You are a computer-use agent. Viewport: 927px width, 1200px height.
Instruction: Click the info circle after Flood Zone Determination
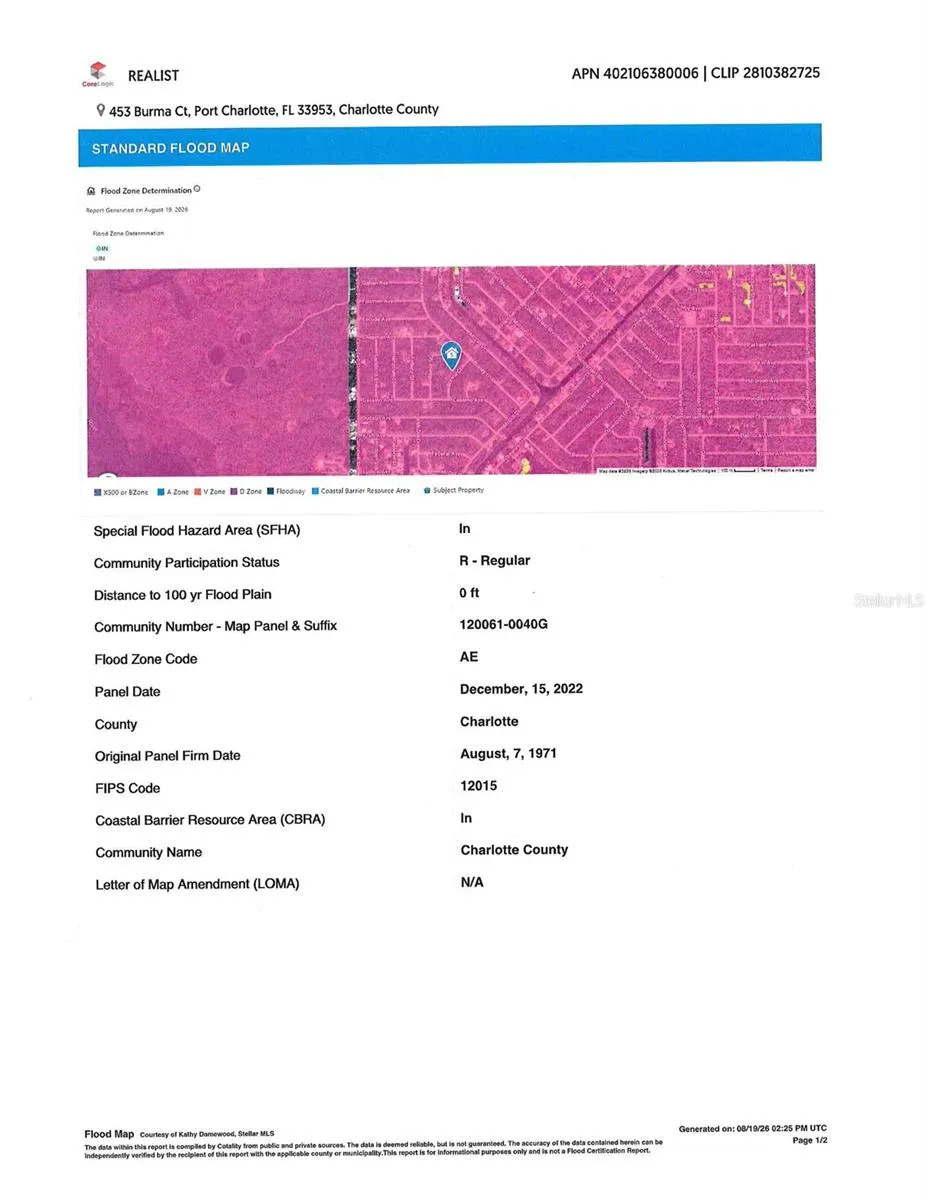coord(197,189)
